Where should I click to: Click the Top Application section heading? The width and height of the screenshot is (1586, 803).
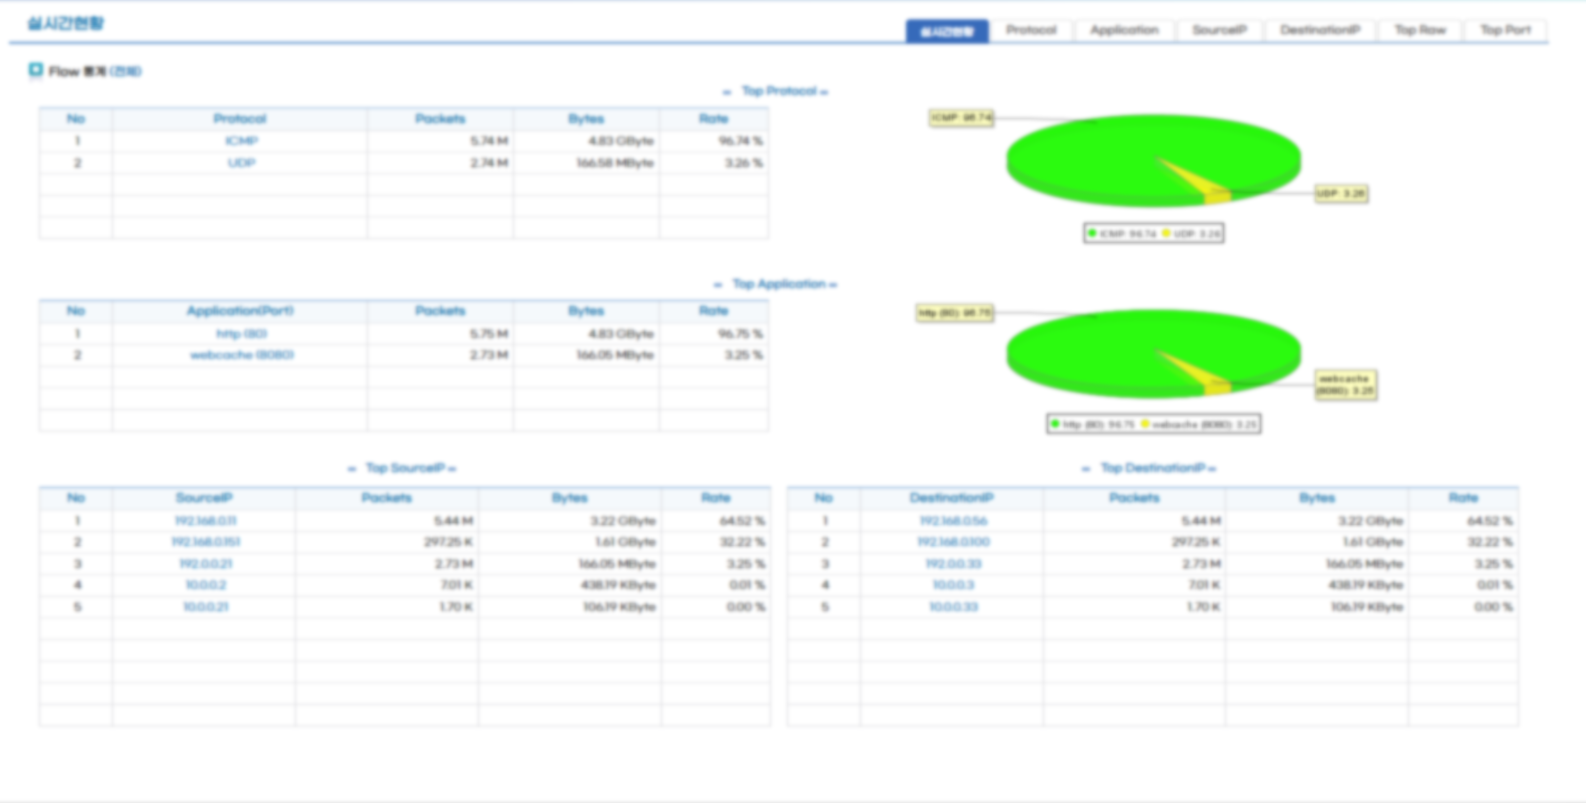point(778,284)
